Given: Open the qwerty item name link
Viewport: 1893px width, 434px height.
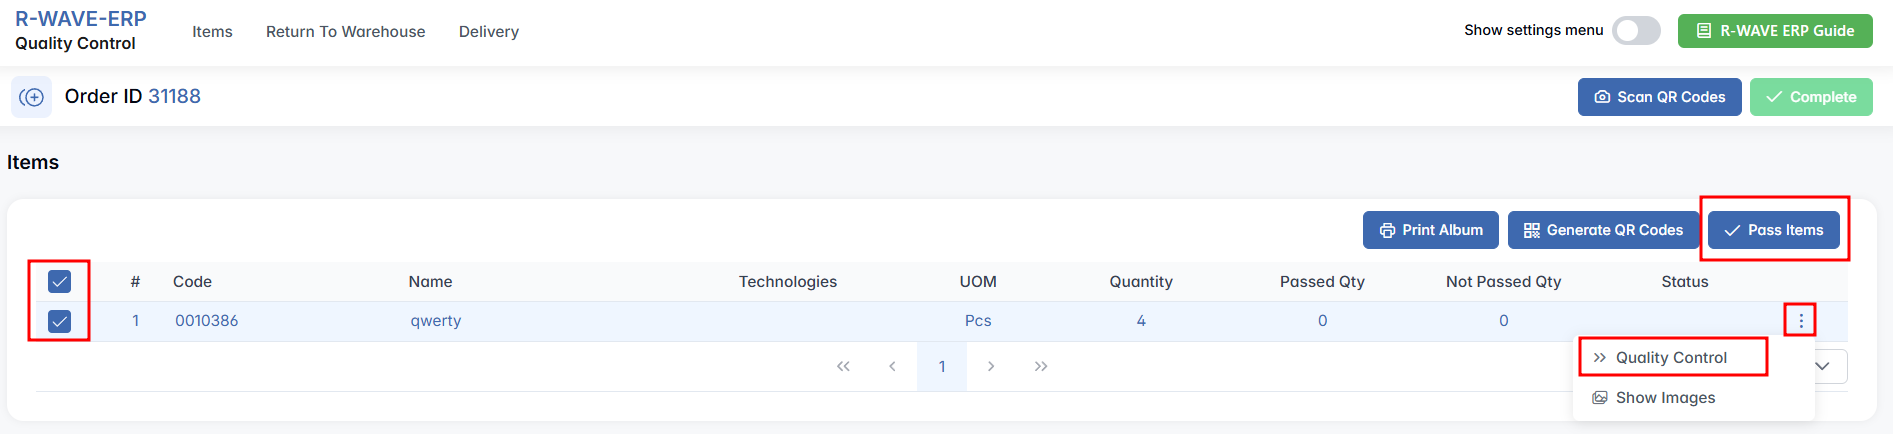Looking at the screenshot, I should 436,321.
